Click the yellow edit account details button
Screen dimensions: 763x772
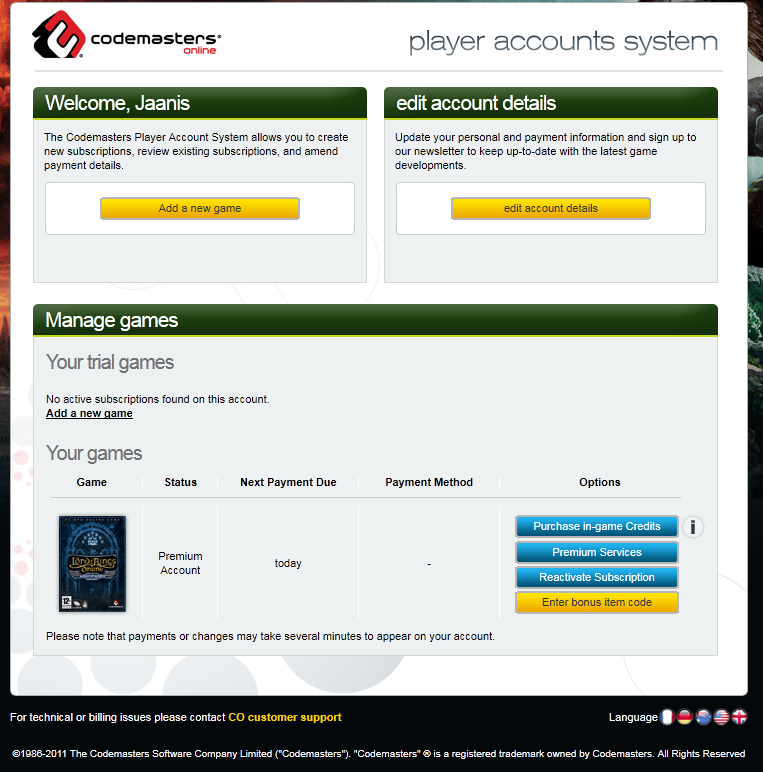click(551, 208)
